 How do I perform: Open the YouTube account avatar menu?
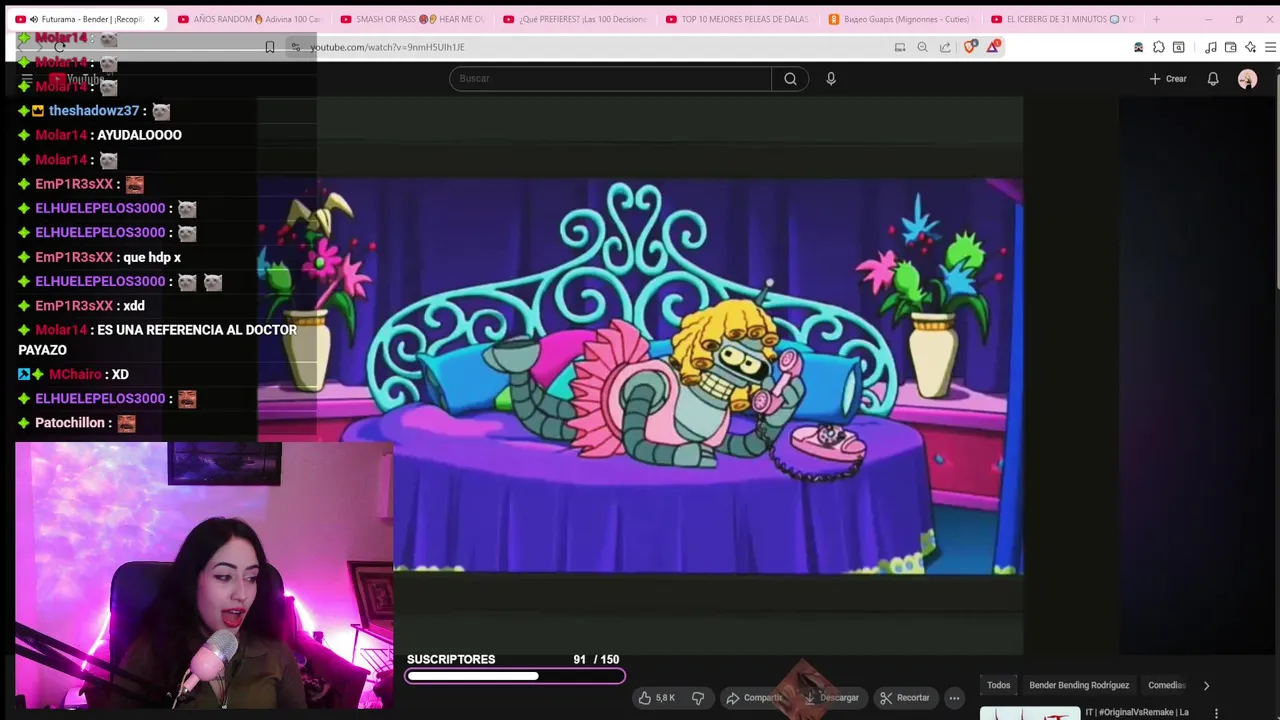1247,79
